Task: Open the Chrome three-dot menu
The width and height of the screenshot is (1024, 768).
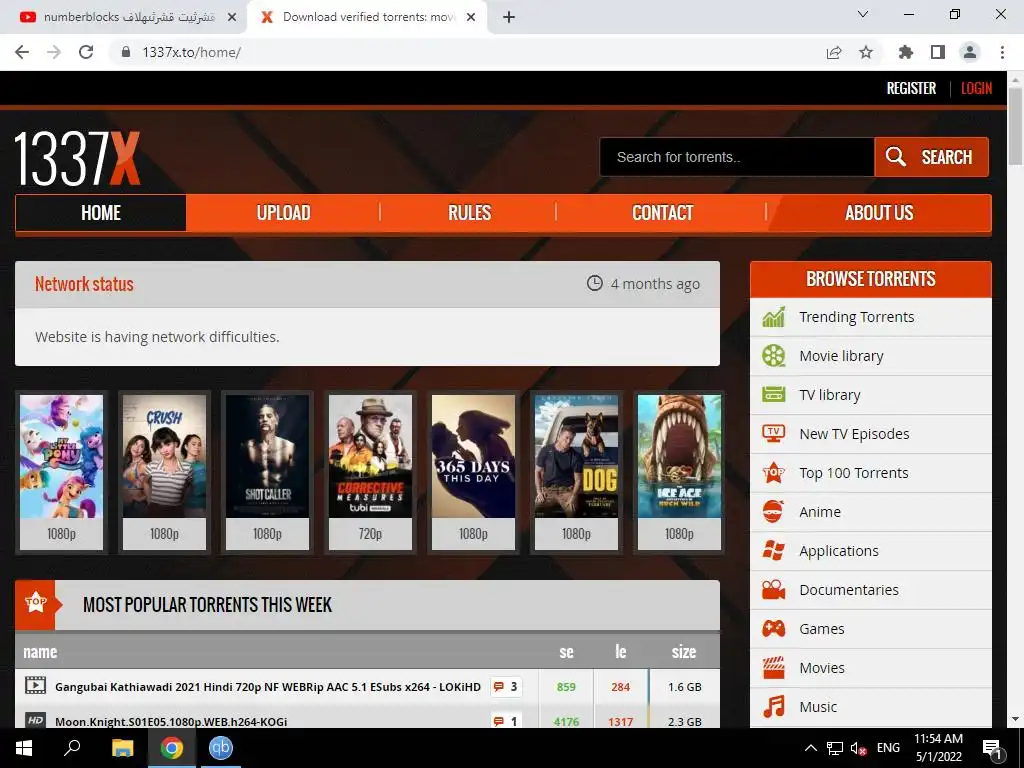Action: (x=1002, y=52)
